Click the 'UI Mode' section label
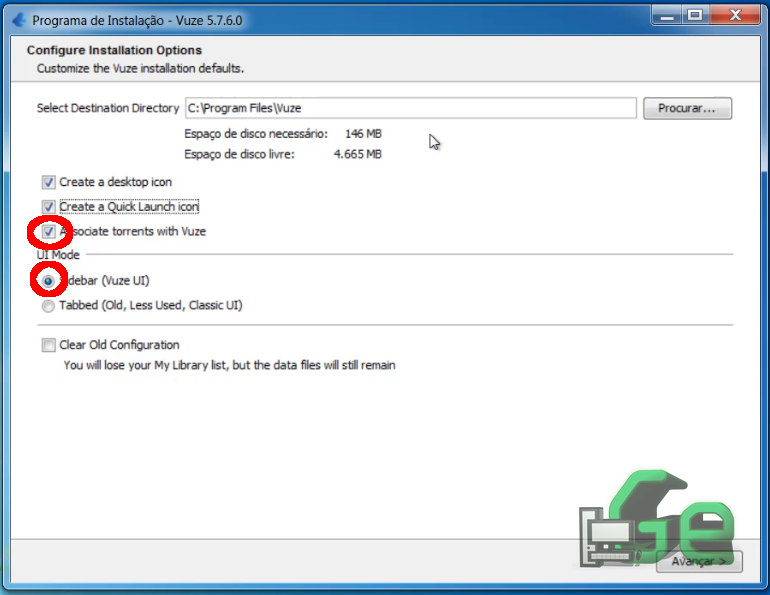Screen dimensions: 770x595 (58, 255)
